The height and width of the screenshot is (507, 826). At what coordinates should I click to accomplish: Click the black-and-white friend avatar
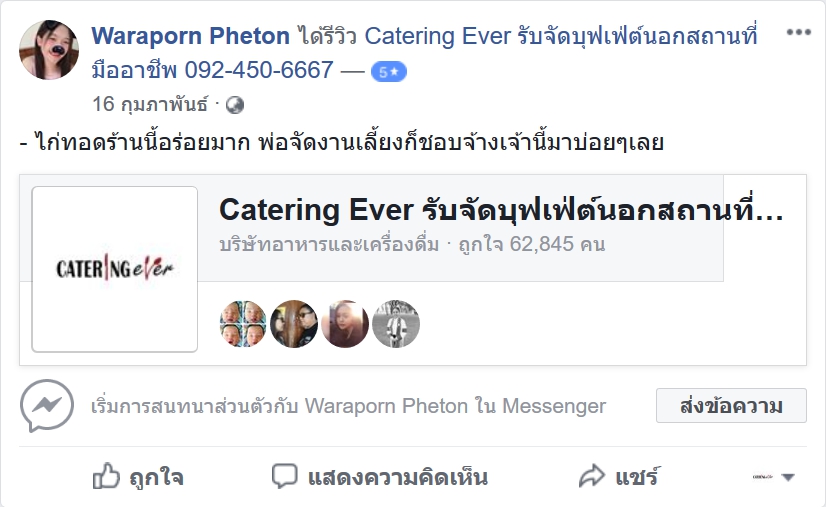click(396, 324)
